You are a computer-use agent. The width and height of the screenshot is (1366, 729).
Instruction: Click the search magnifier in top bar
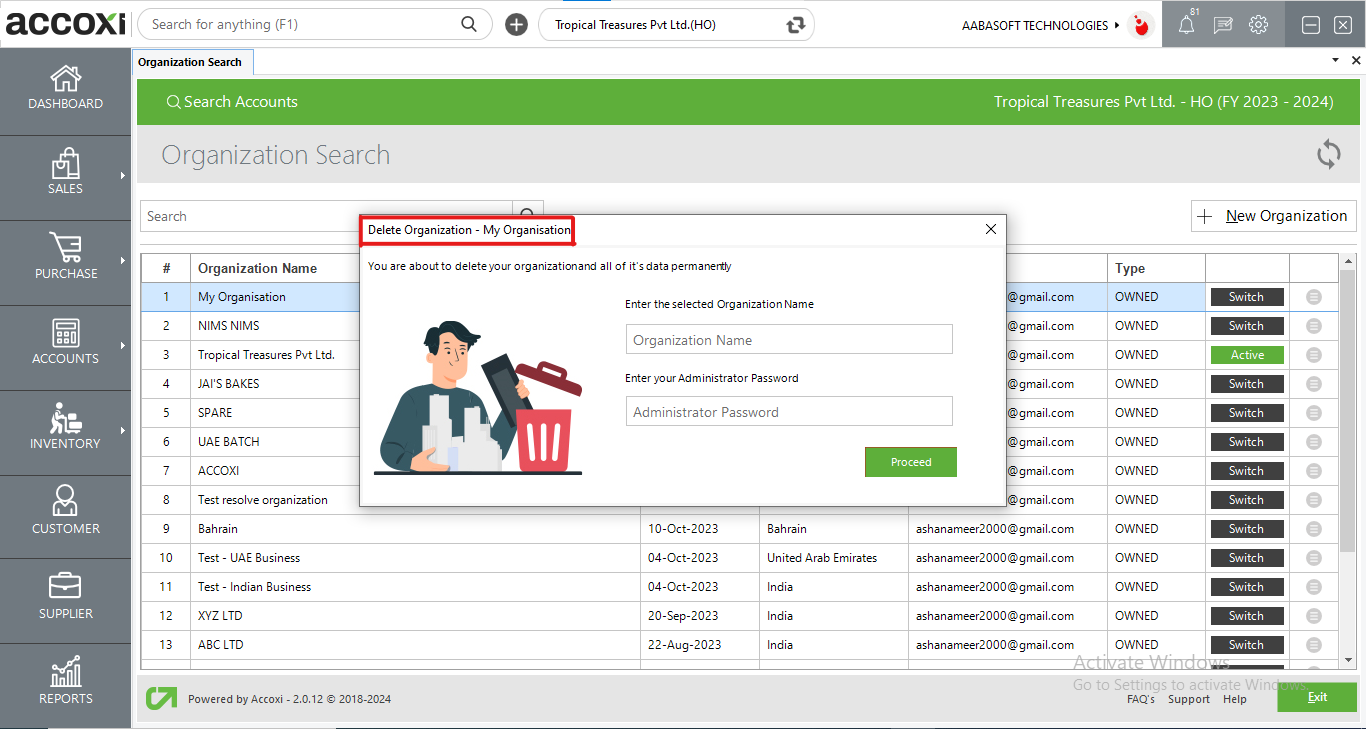coord(469,24)
